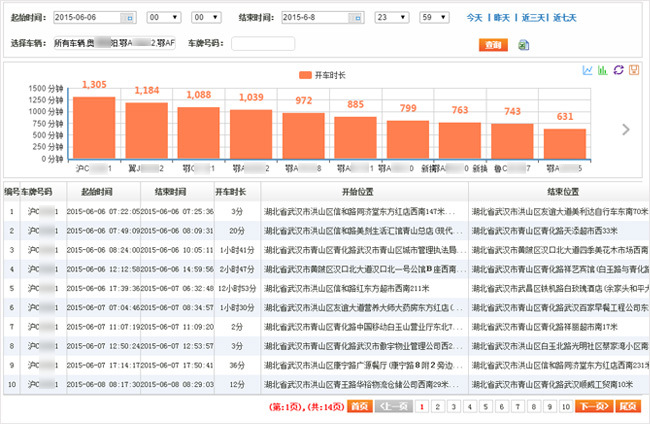Toggle 开车时长 legend series
Image resolution: width=650 pixels, height=424 pixels.
point(322,75)
